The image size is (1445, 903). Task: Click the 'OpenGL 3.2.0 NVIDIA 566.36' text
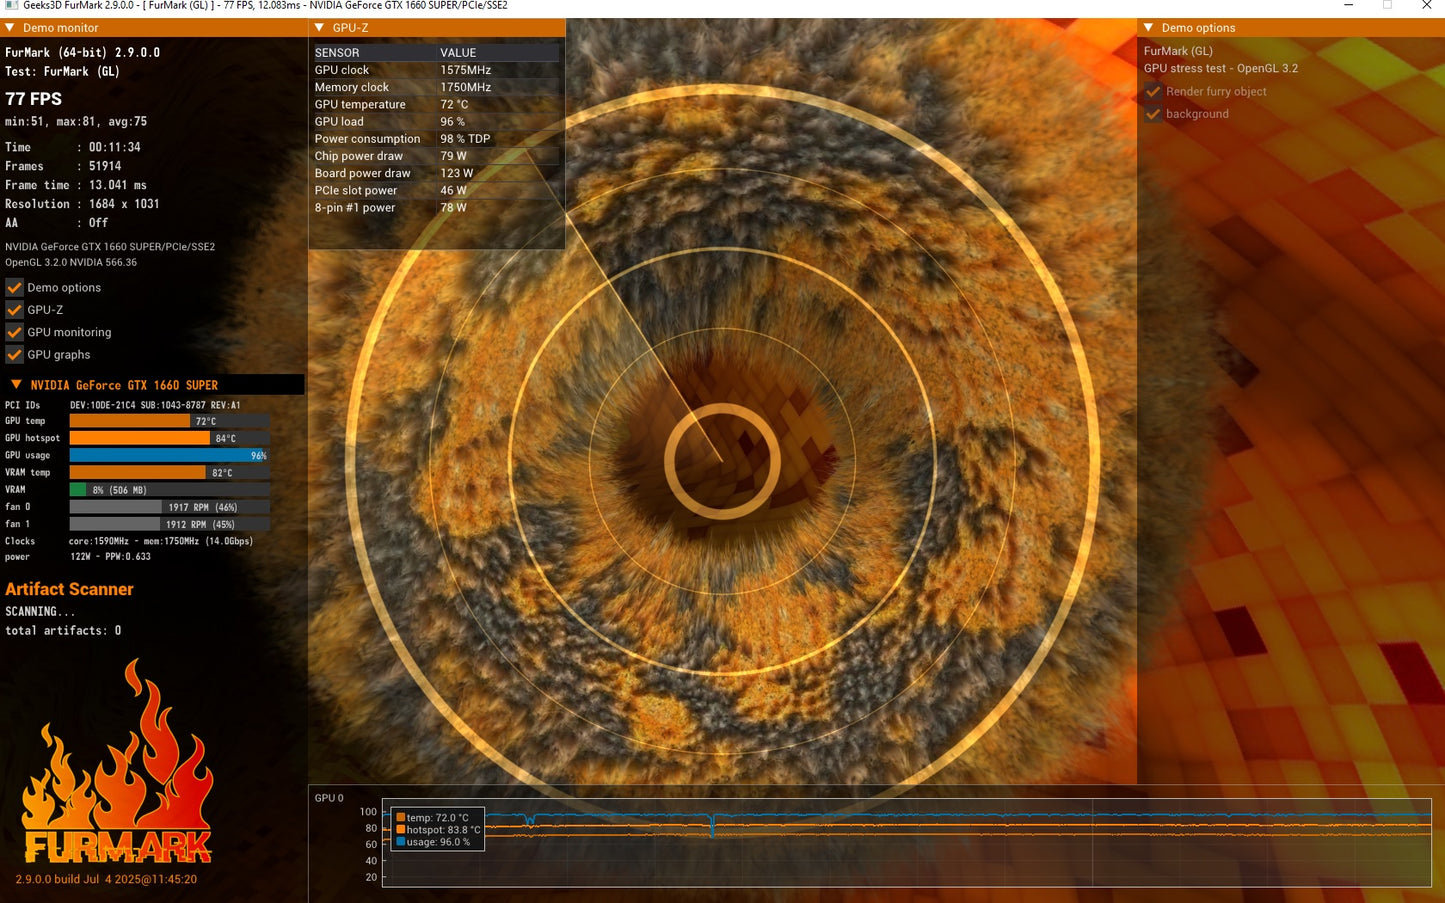(x=71, y=262)
